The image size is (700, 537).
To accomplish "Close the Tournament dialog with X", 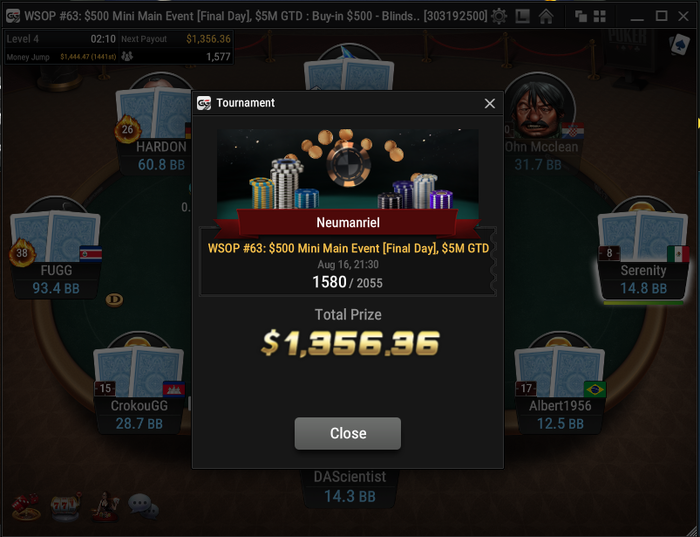I will click(490, 104).
